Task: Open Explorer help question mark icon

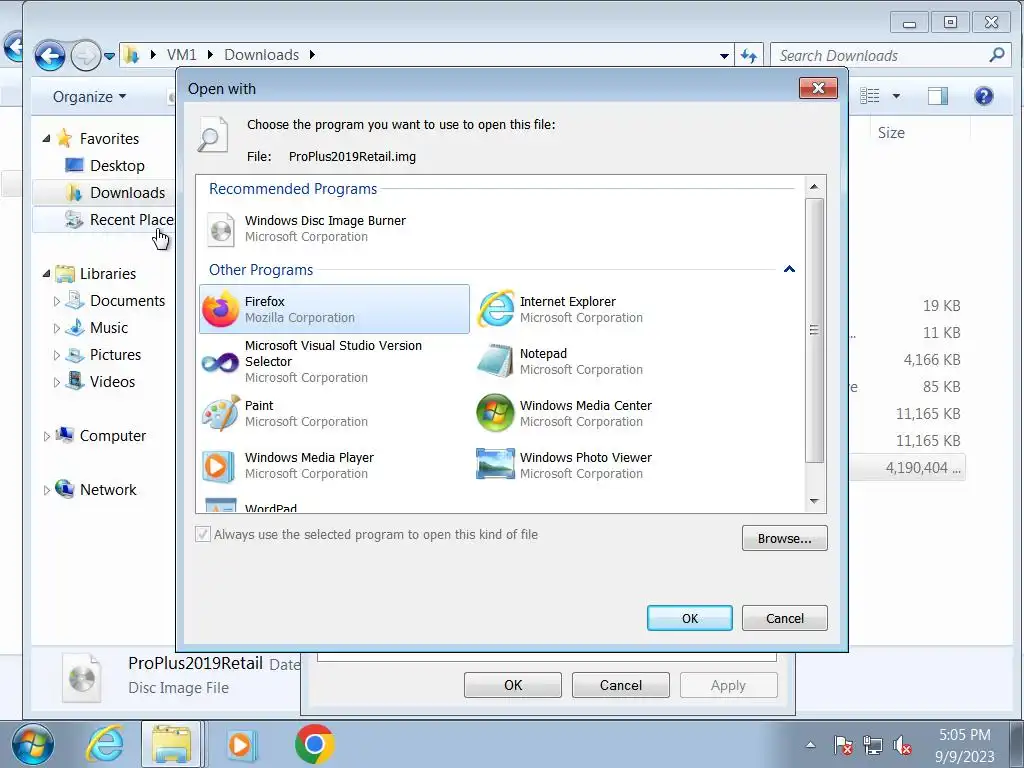Action: [x=984, y=96]
